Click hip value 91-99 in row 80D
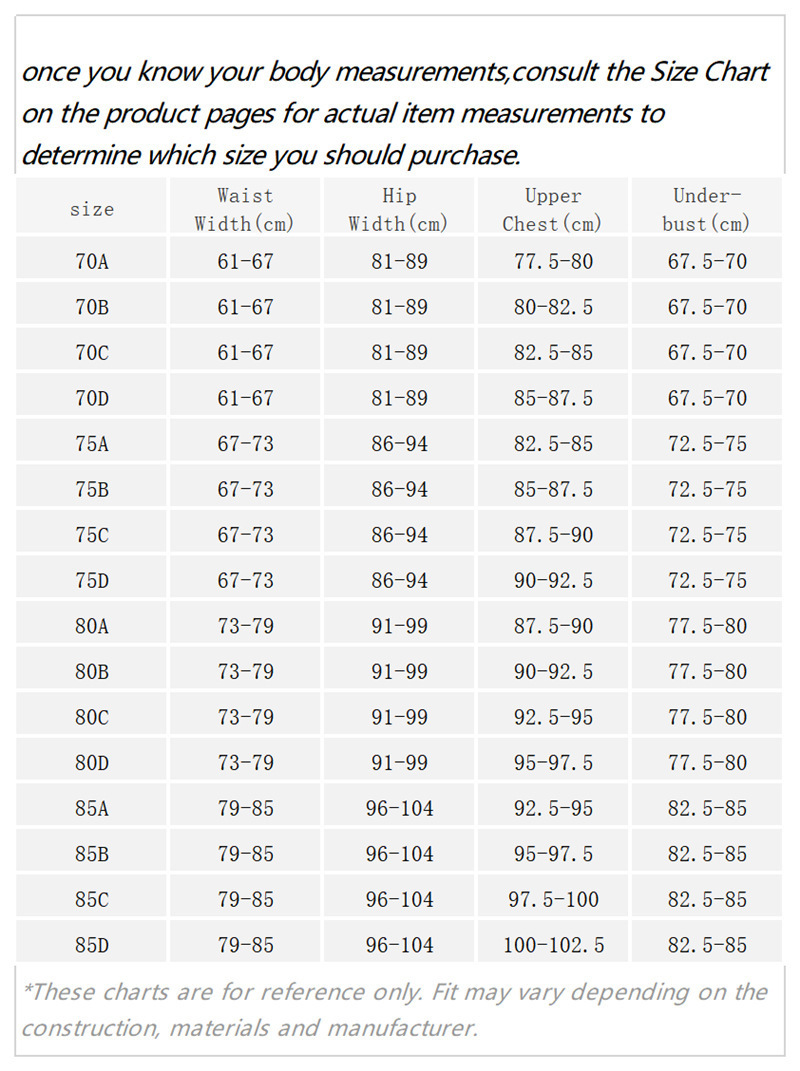 [x=398, y=763]
